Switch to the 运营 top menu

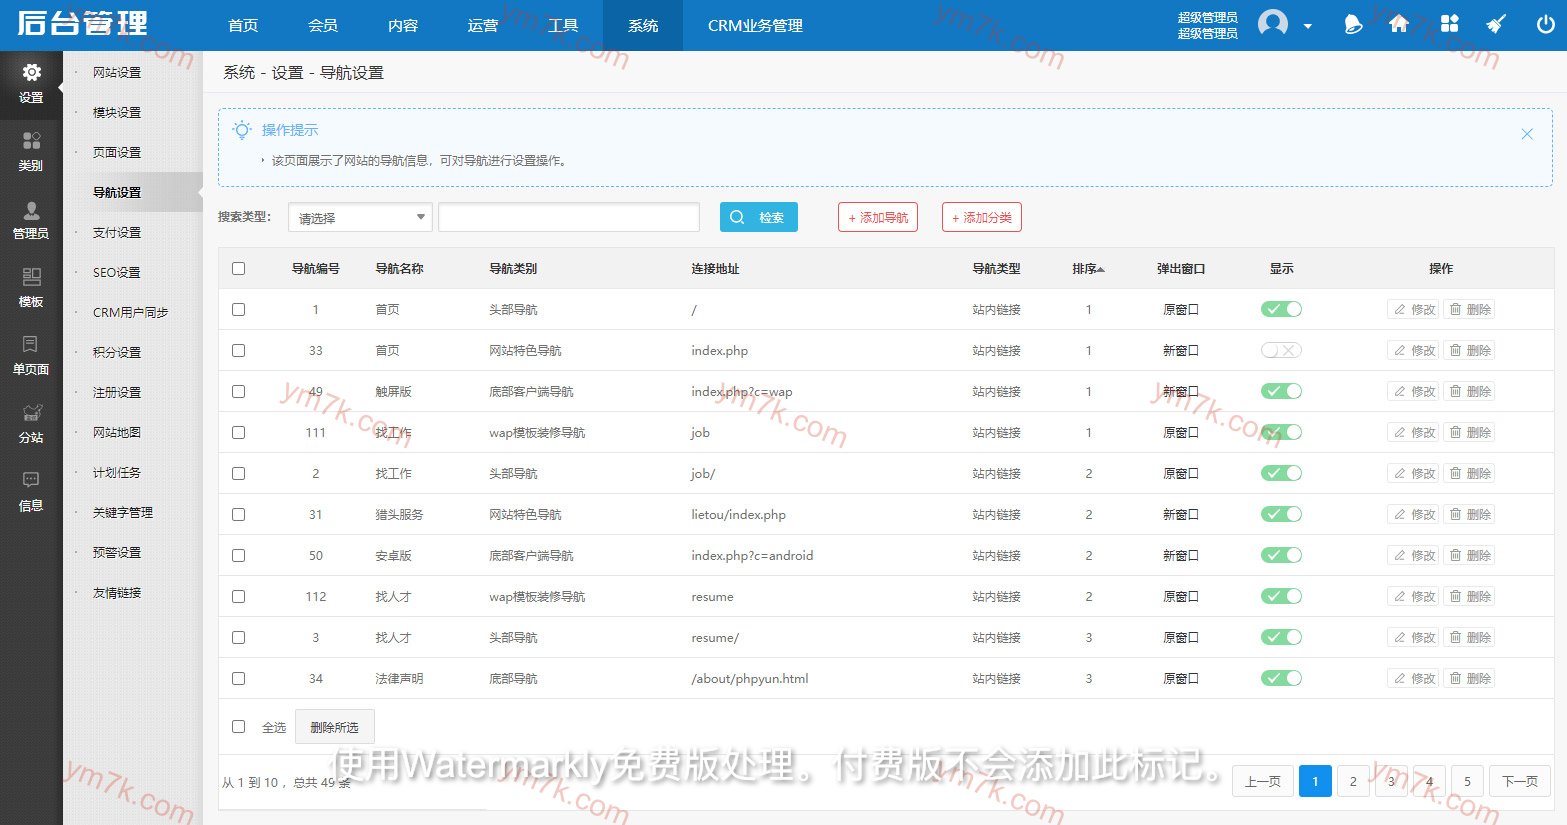pos(483,25)
